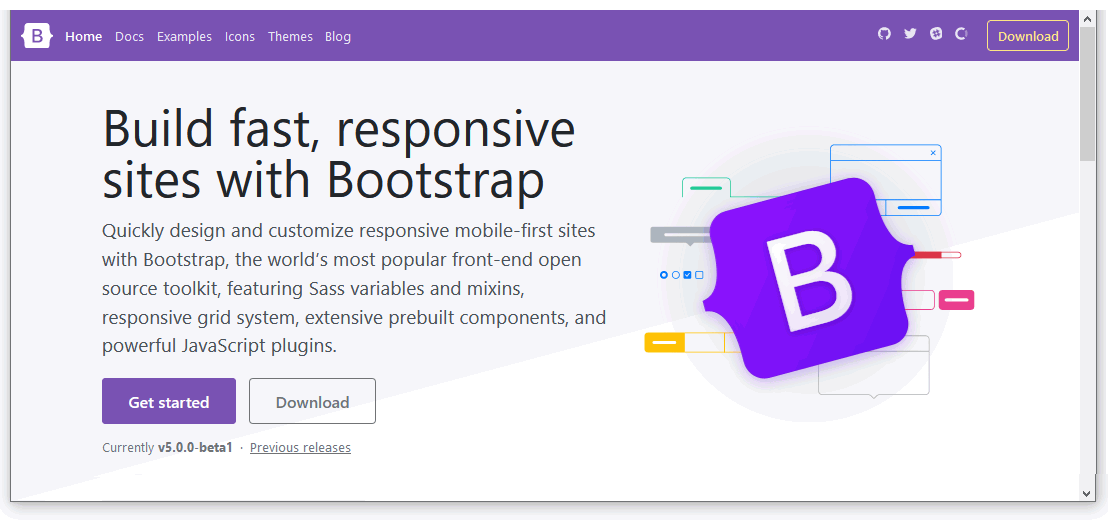Select the filled radio button in illustration
Screen dimensions: 1108x524
coord(664,275)
